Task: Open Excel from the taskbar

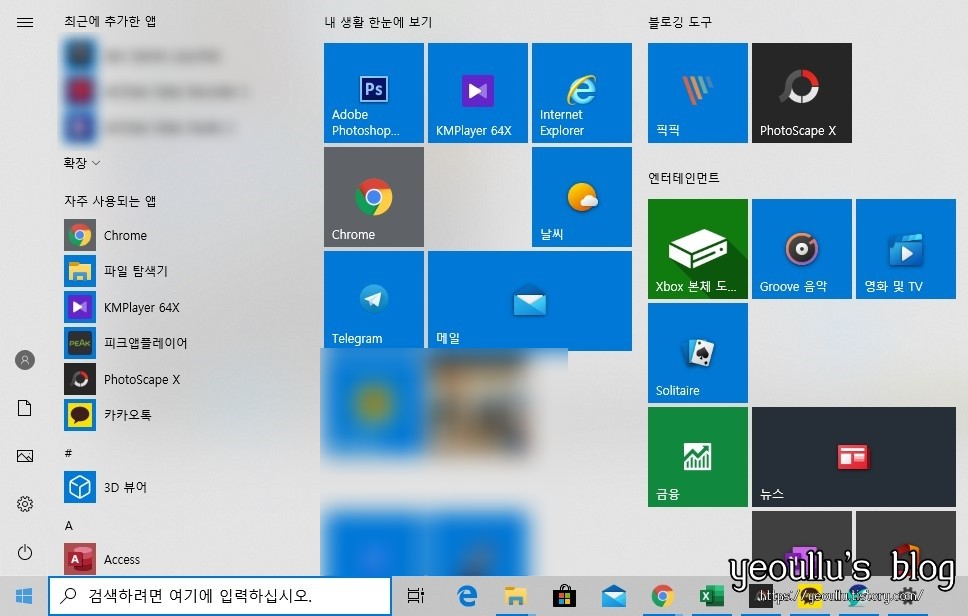Action: (x=711, y=596)
